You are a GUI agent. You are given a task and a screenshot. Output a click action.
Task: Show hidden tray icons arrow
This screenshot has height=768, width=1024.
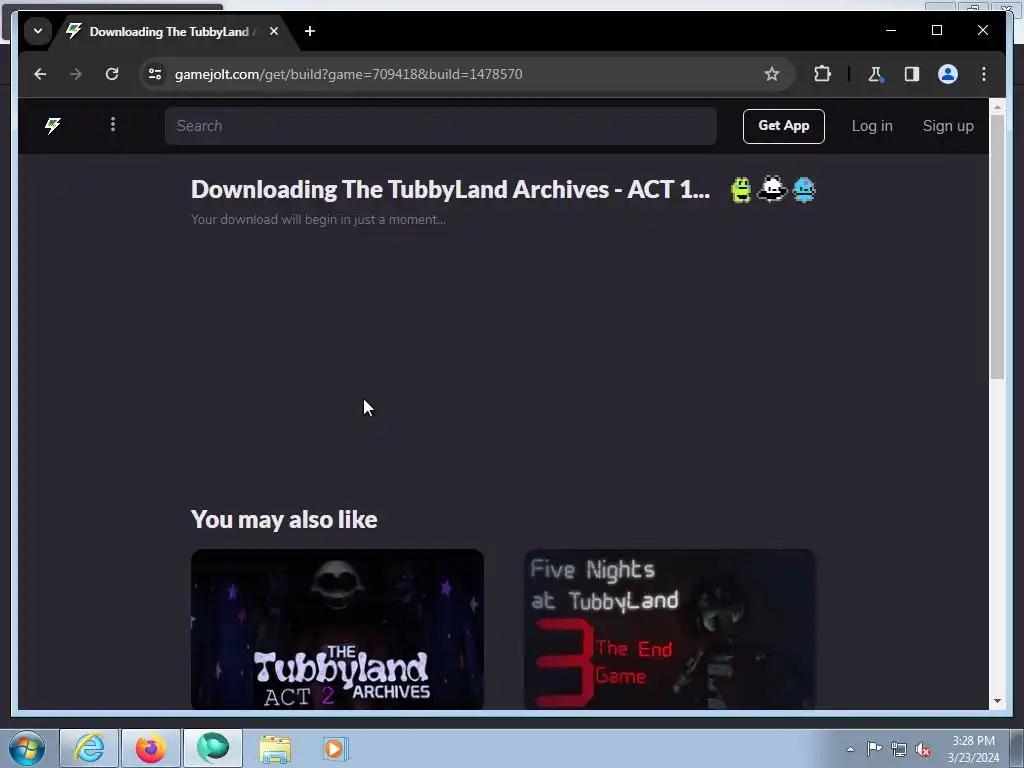850,749
